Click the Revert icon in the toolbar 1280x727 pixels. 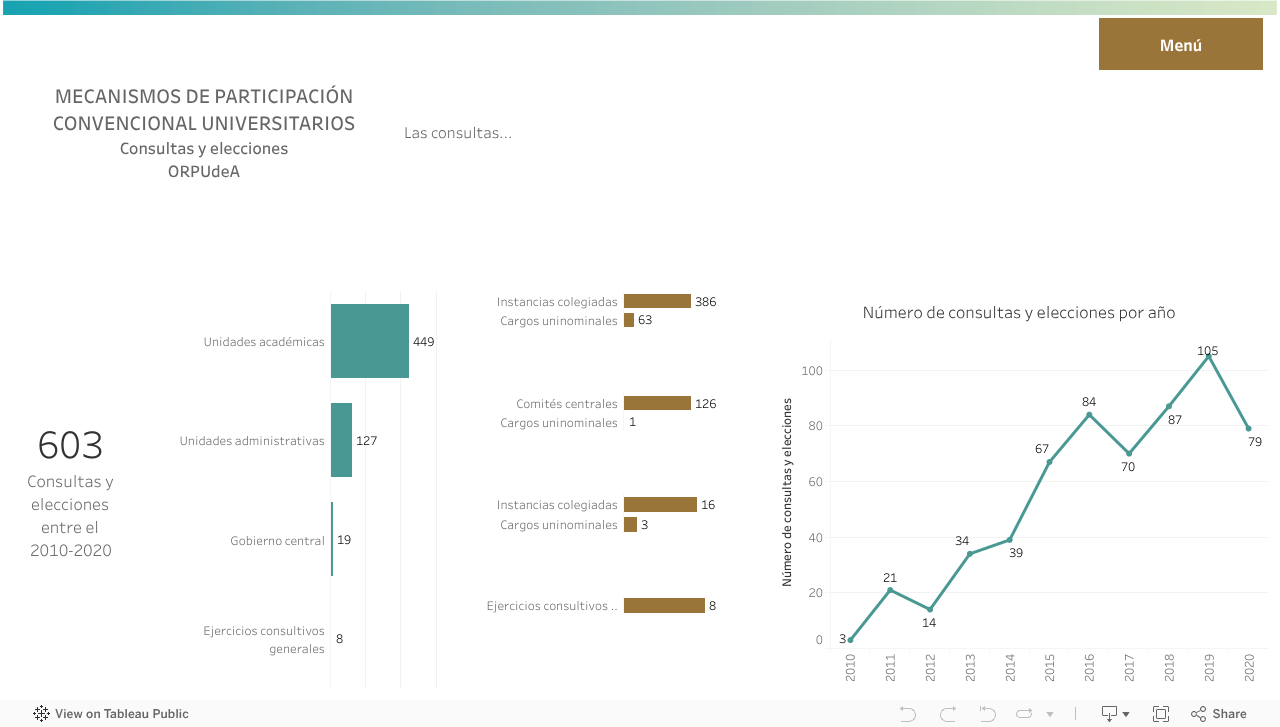coord(988,714)
